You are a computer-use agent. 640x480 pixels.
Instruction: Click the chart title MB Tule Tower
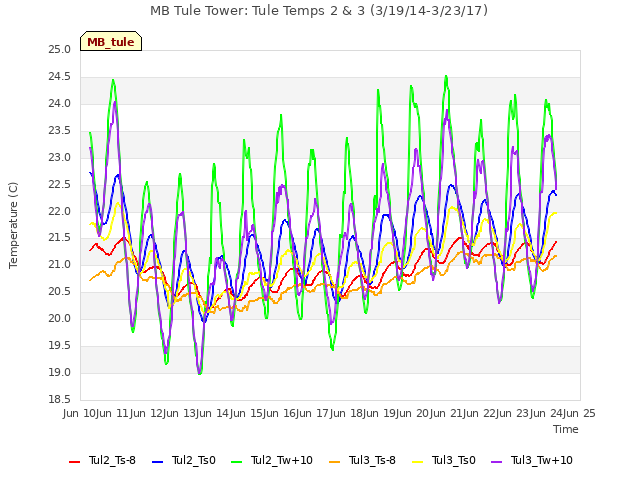click(x=319, y=10)
